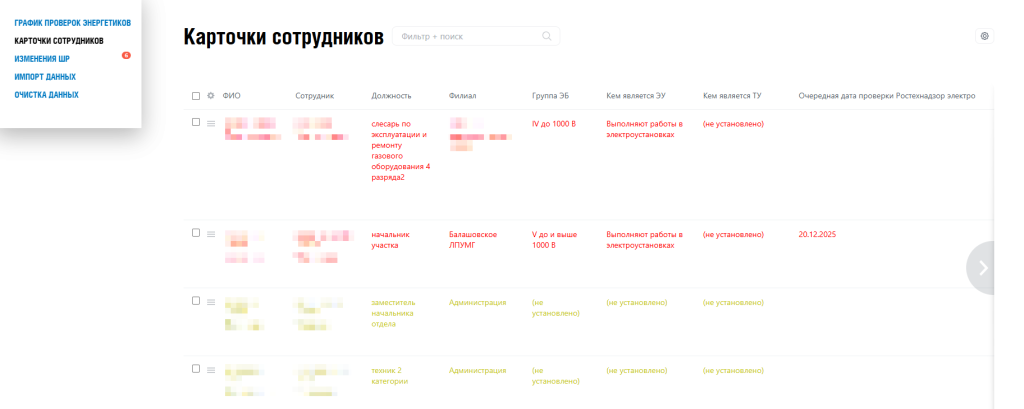
Task: Open Карточки сотрудников menu item
Action: (59, 41)
